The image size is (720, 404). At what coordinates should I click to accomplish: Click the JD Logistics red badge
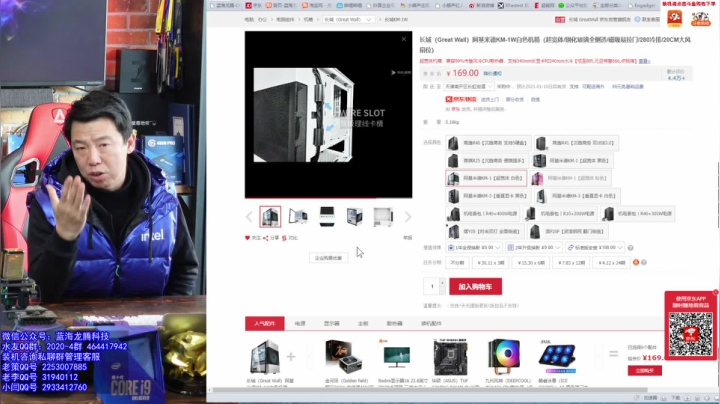(461, 99)
